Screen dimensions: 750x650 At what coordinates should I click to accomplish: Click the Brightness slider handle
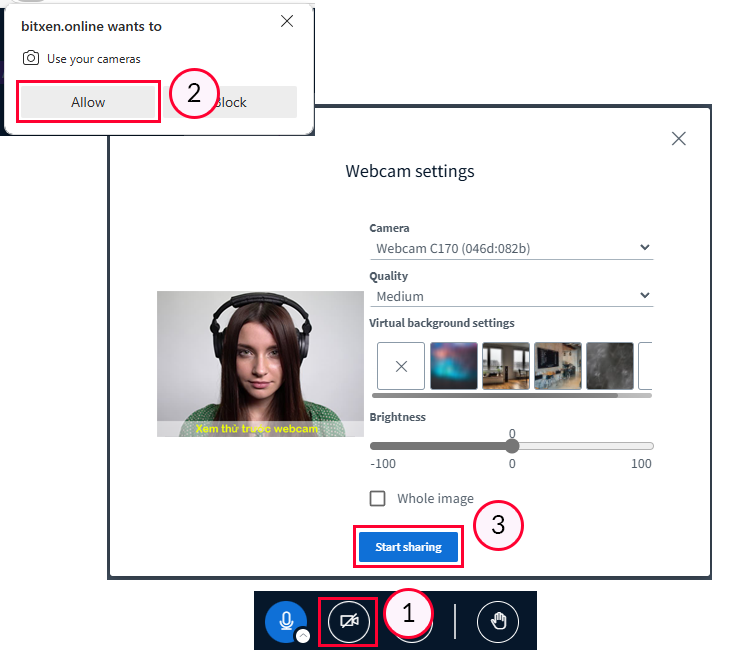click(x=512, y=446)
